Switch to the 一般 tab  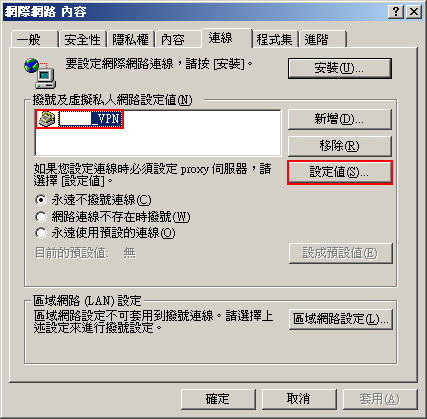(34, 39)
